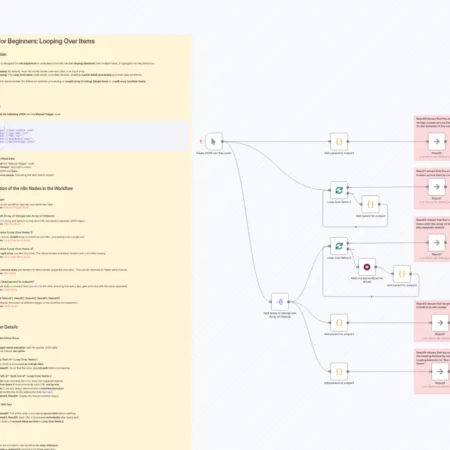Select the manual trigger node with the cursor icon

coord(214,141)
